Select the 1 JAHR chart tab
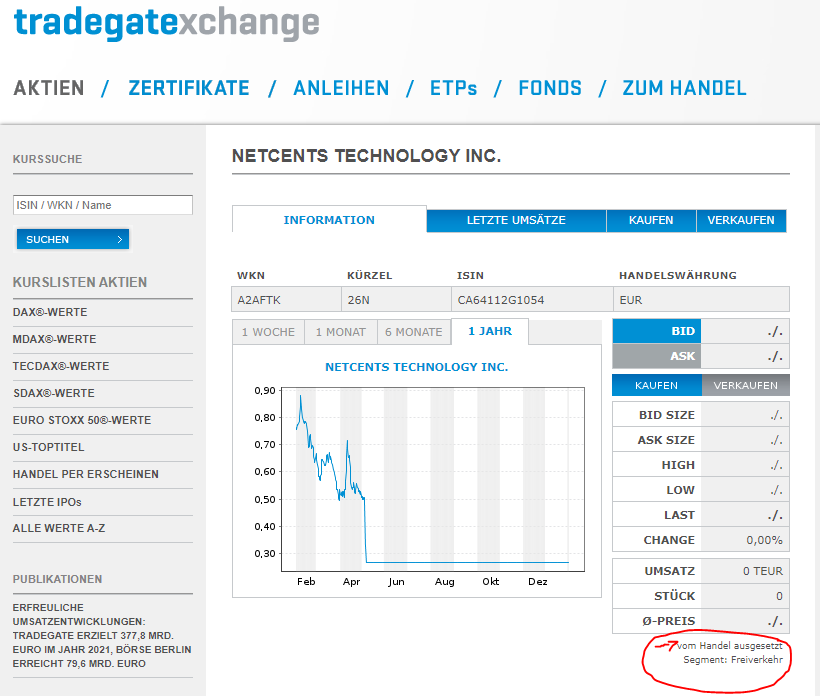 490,331
